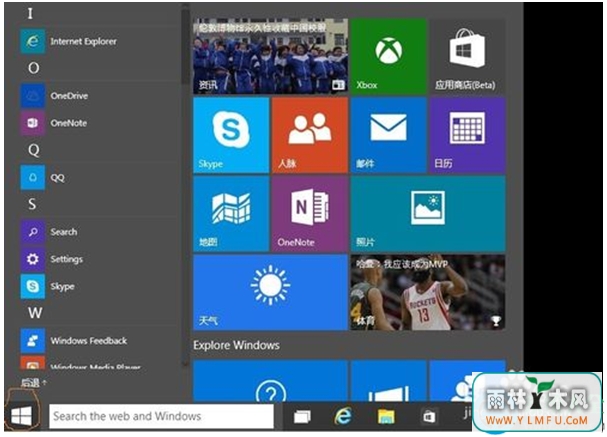Viewport: 607px width, 437px height.
Task: Jump to letter I section header
Action: (30, 14)
